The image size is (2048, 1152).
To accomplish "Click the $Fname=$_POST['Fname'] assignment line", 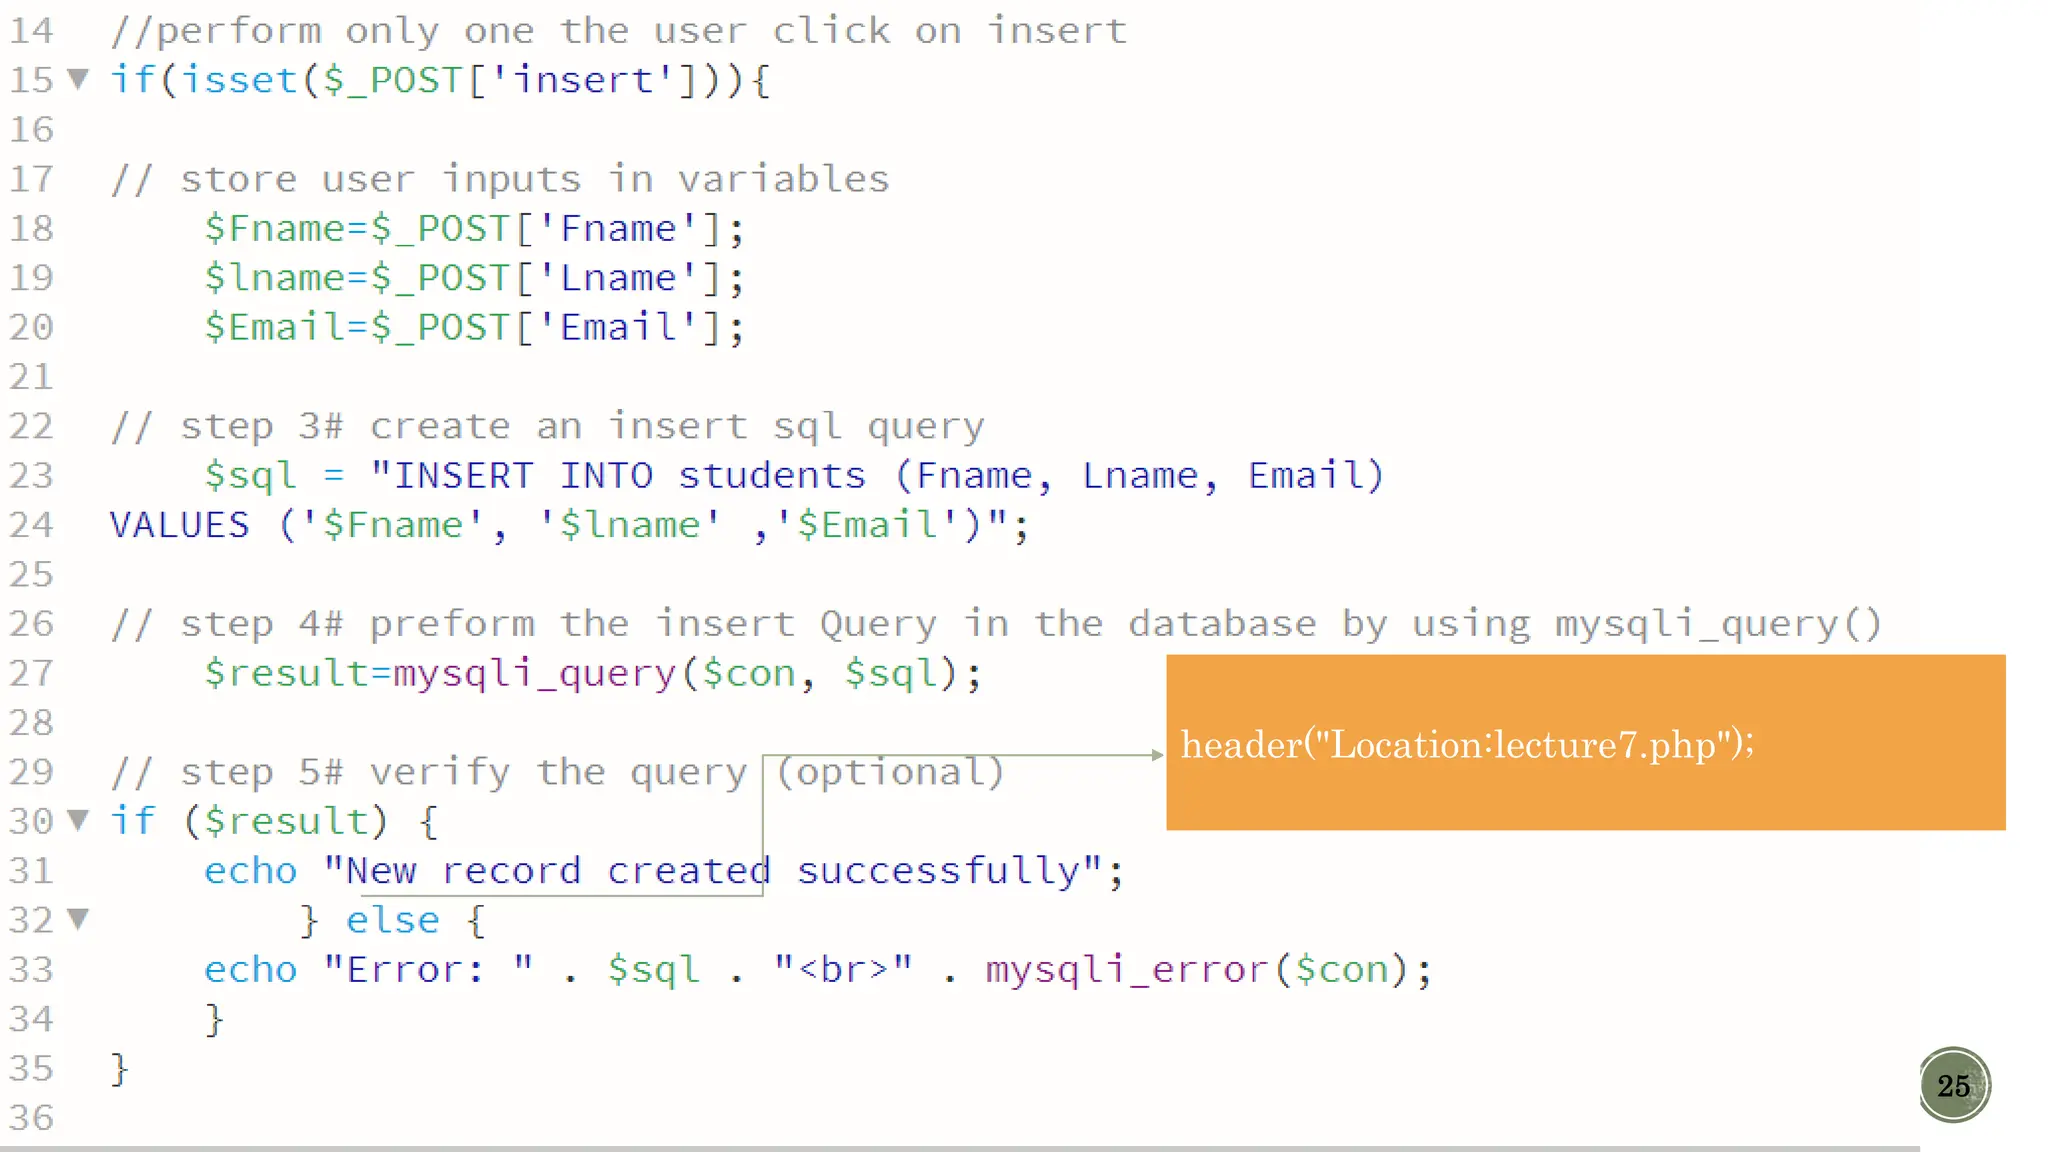I will click(x=475, y=229).
